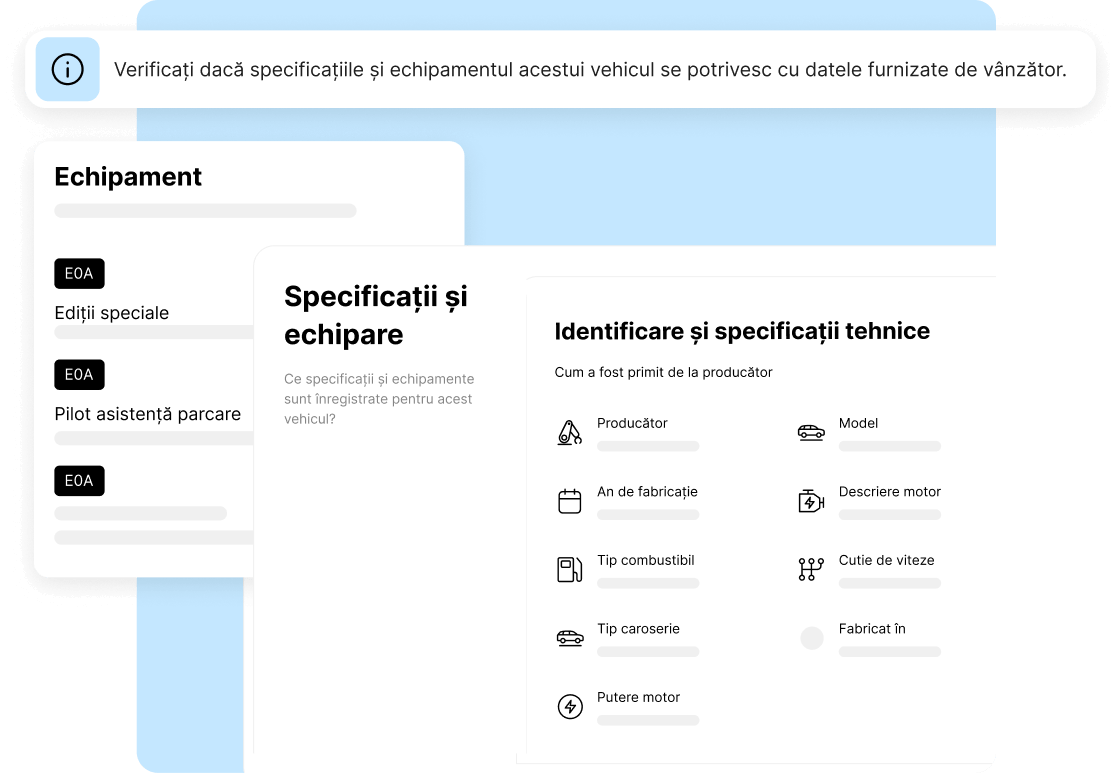Image resolution: width=1118 pixels, height=773 pixels.
Task: Click Identificare și specificații tehnice title
Action: pos(742,331)
